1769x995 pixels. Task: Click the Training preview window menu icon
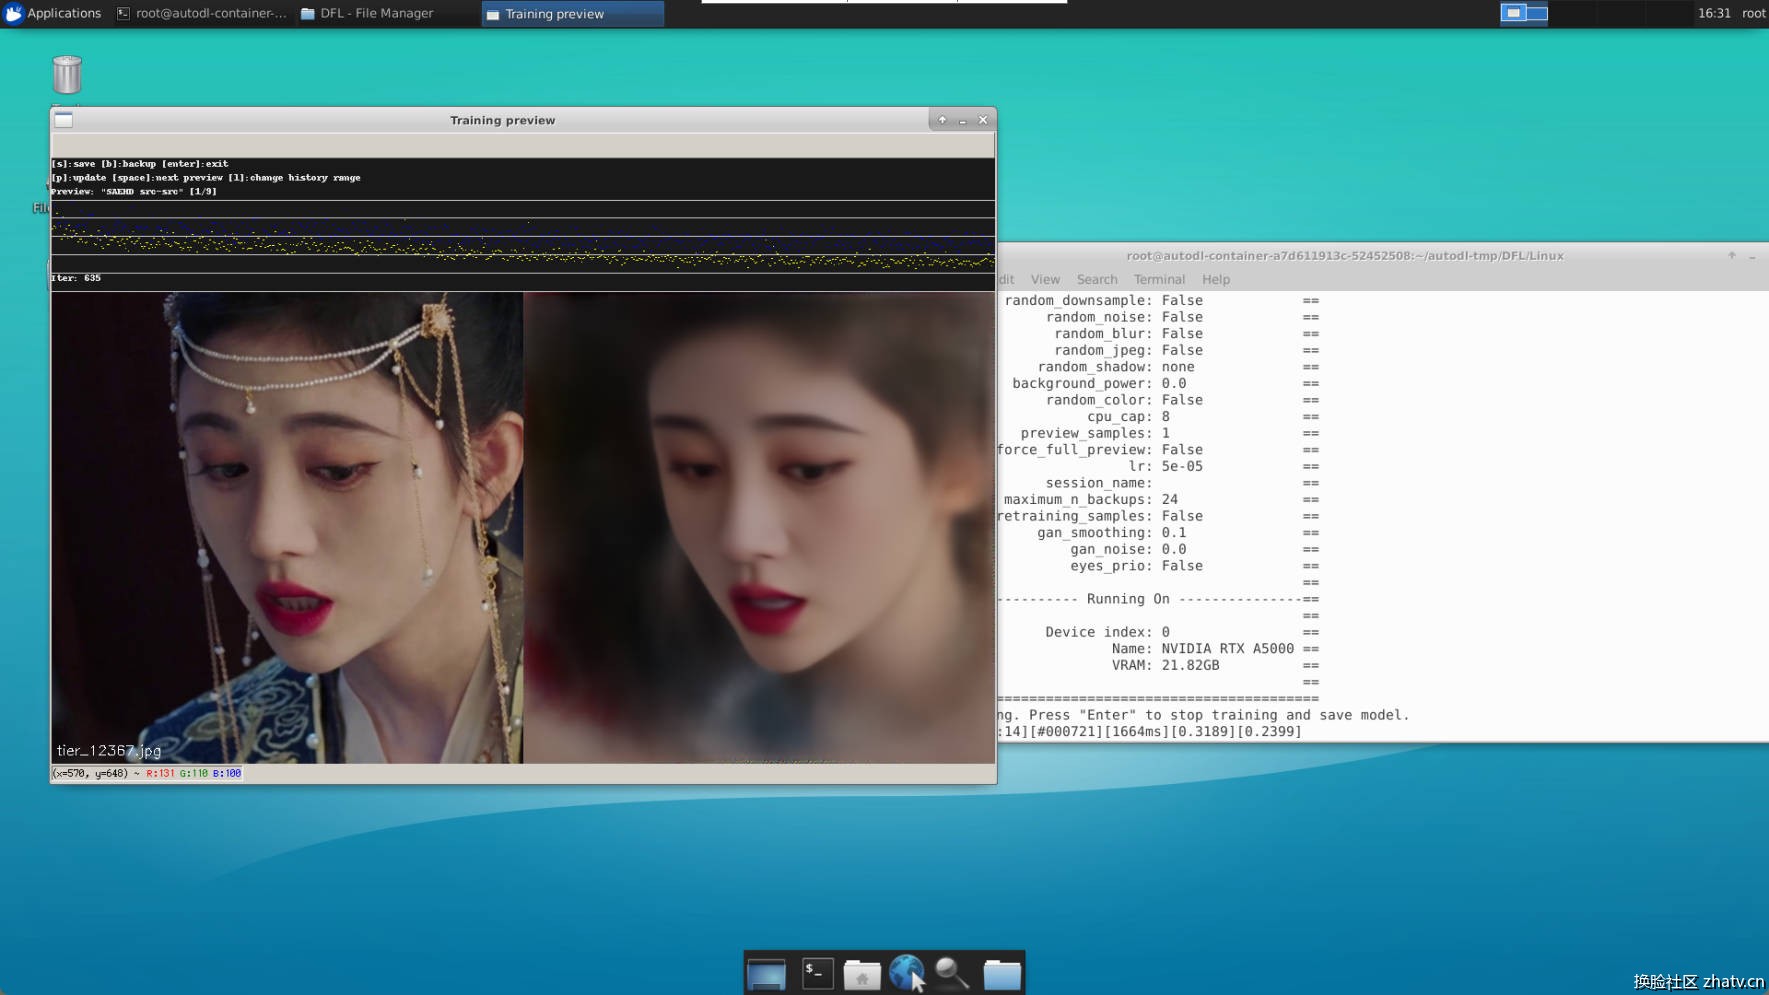coord(64,120)
